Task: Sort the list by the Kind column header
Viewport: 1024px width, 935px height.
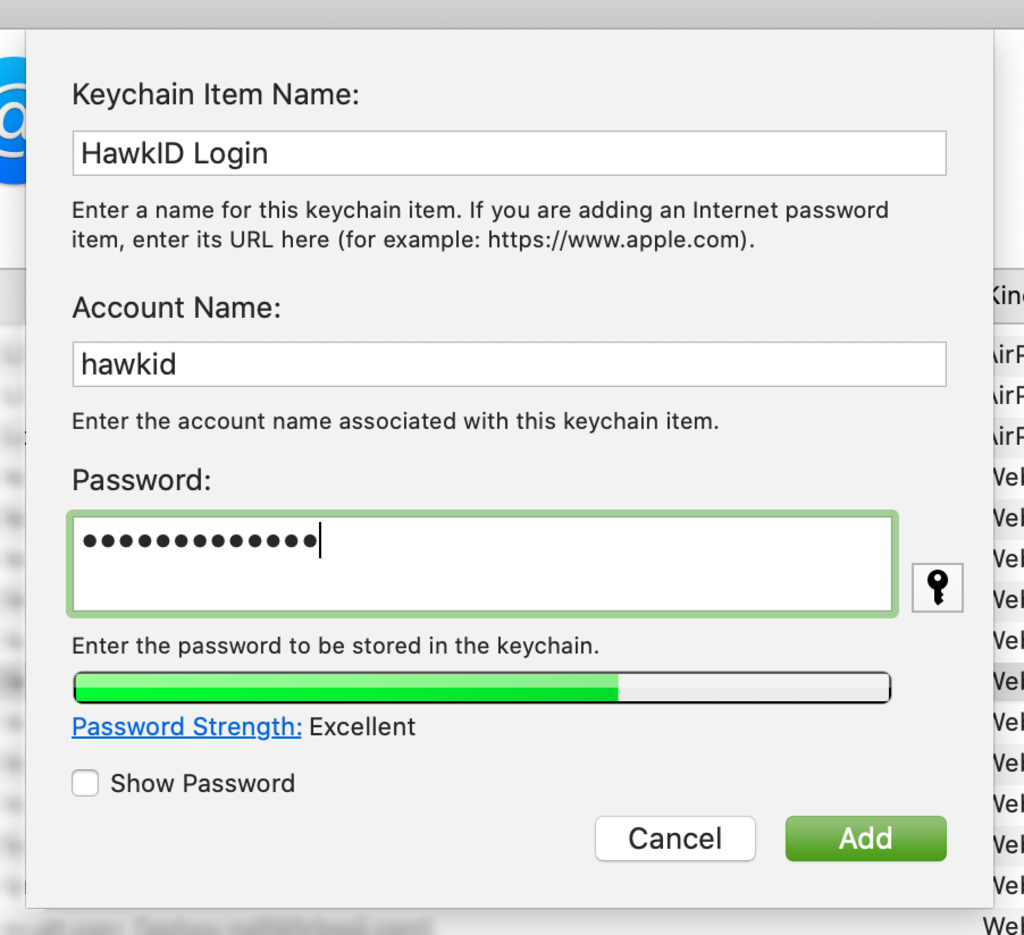Action: click(1010, 296)
